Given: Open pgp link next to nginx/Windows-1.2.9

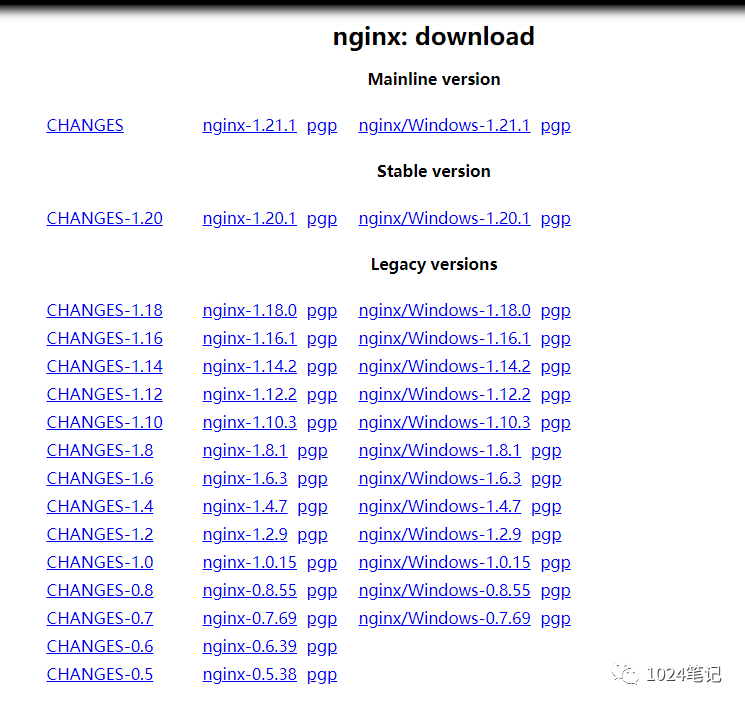Looking at the screenshot, I should tap(546, 535).
